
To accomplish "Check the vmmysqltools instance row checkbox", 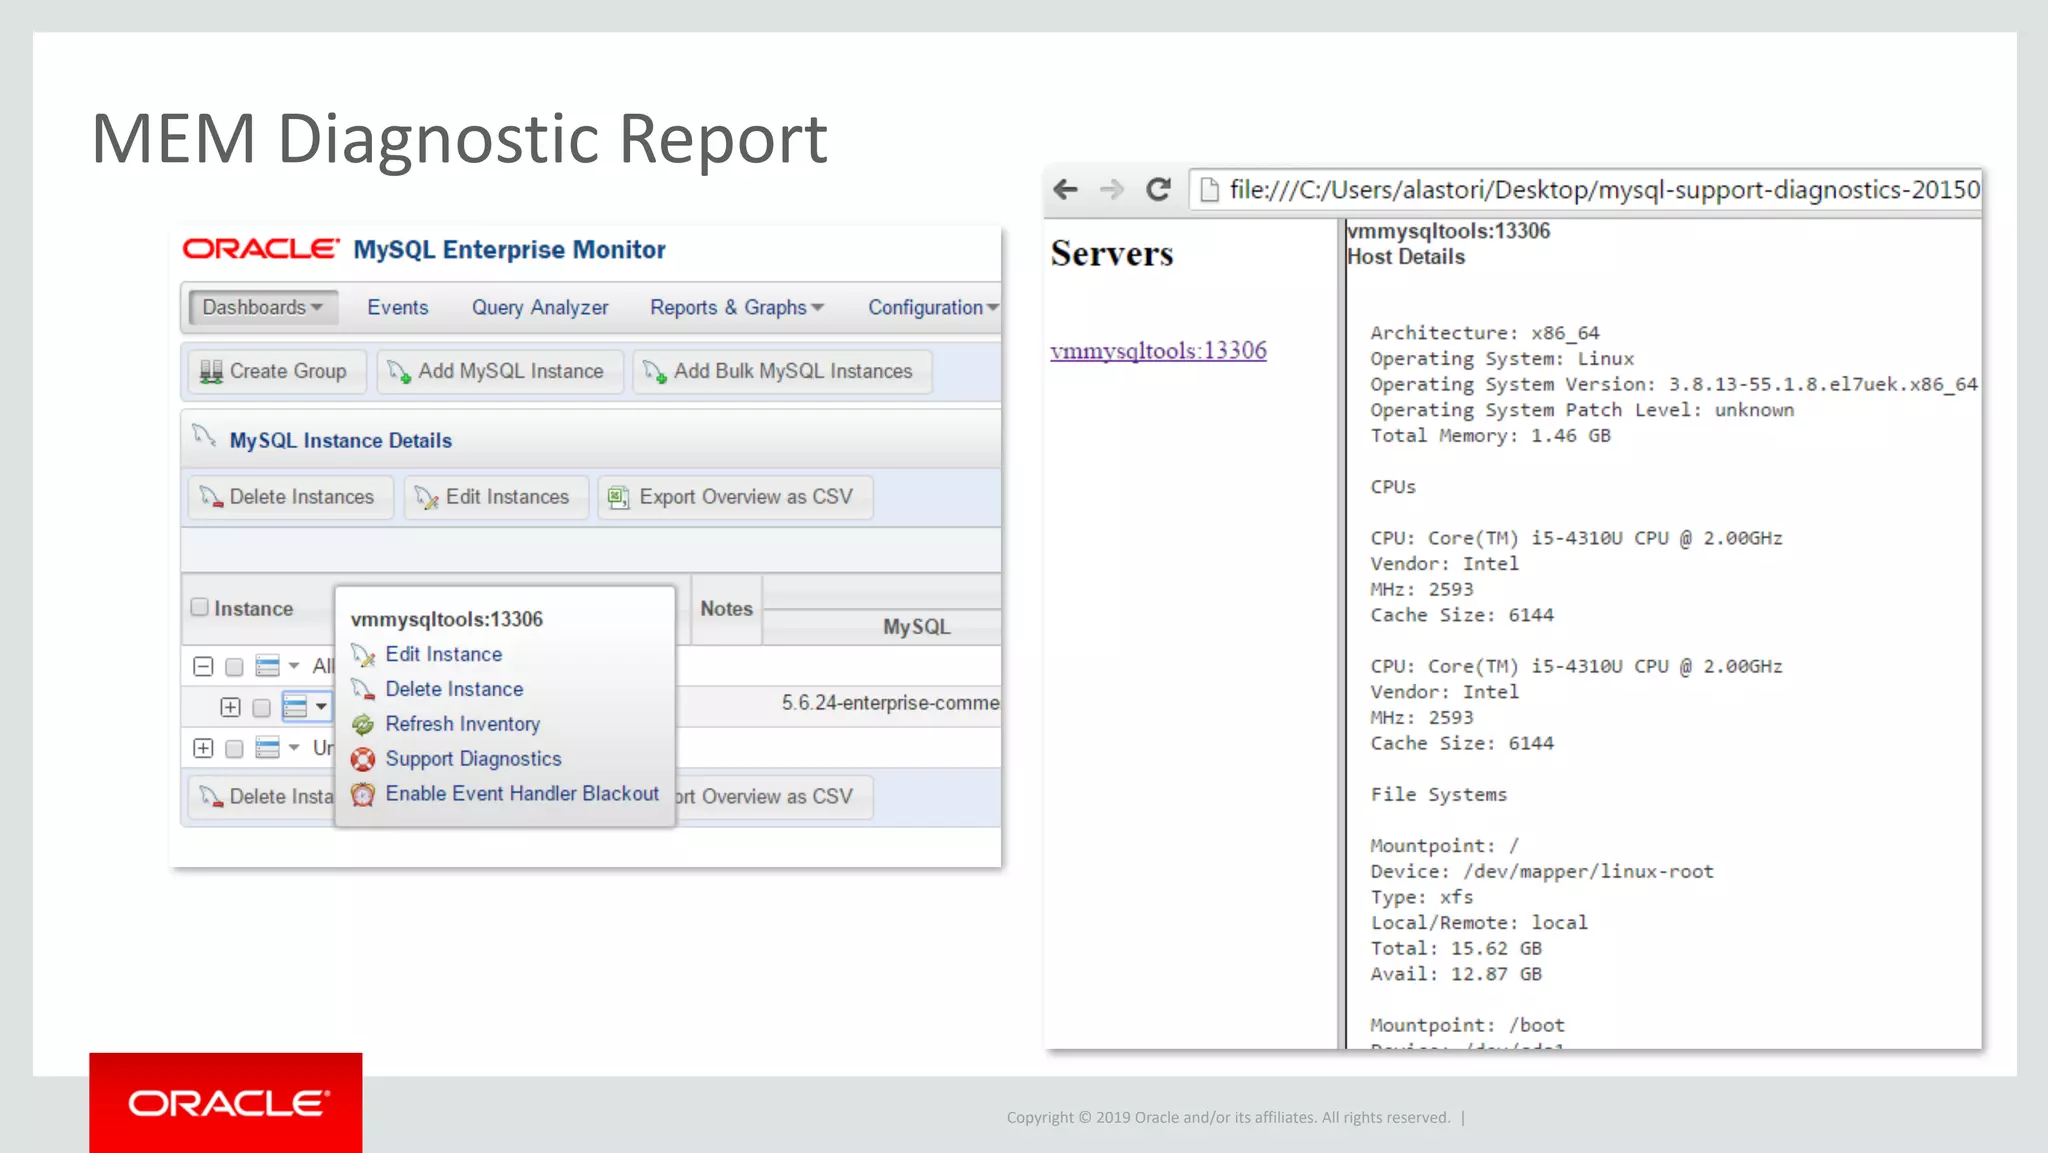I will [x=262, y=708].
